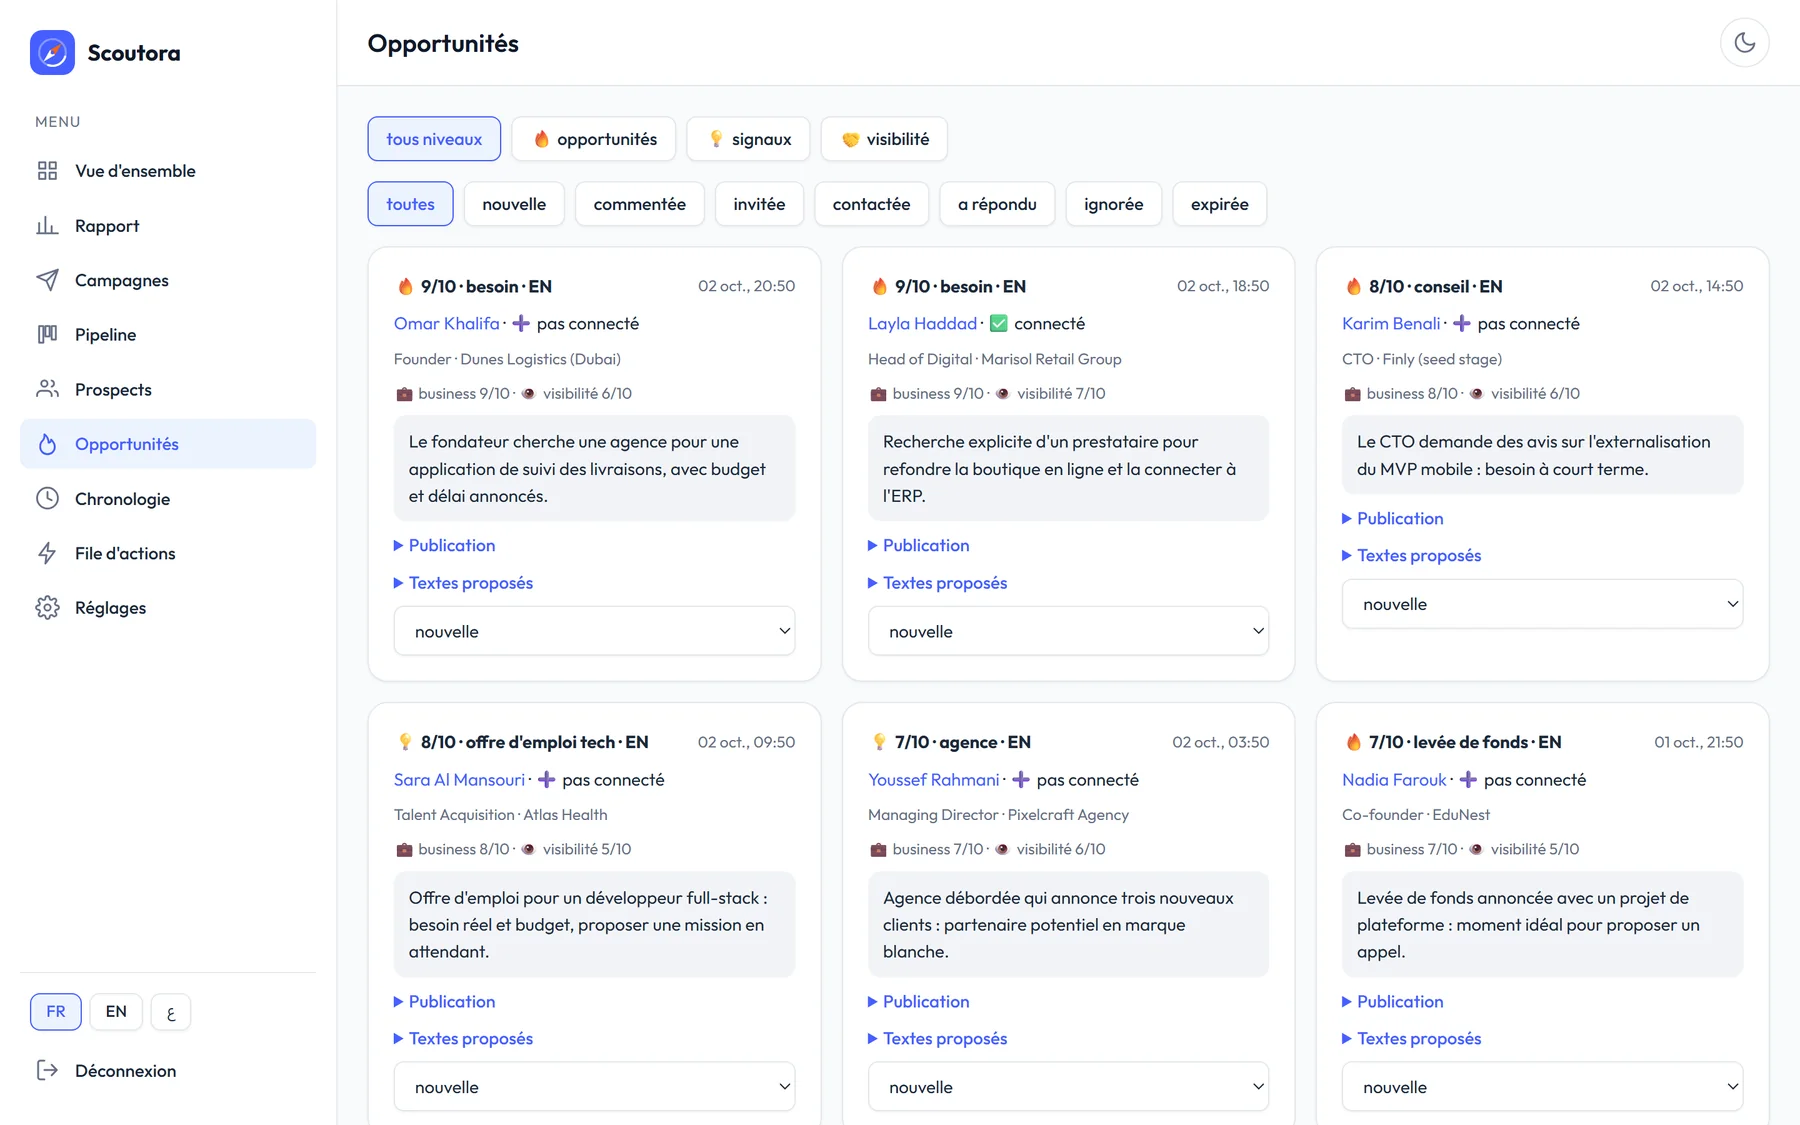The height and width of the screenshot is (1125, 1800).
Task: Click the File d'actions lightning icon
Action: (x=47, y=553)
